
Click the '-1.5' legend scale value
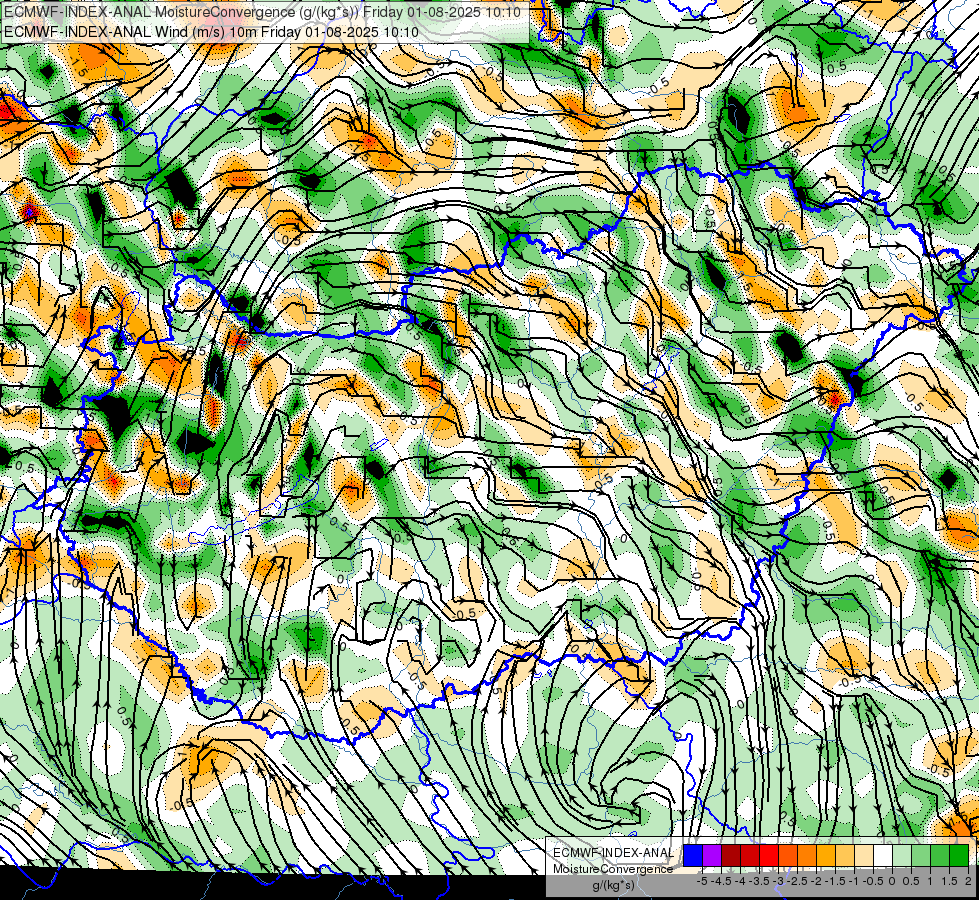pyautogui.click(x=835, y=881)
